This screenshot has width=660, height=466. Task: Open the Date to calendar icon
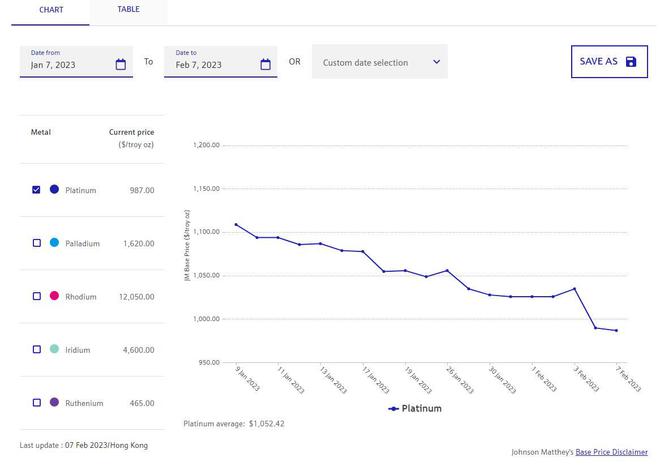(265, 65)
